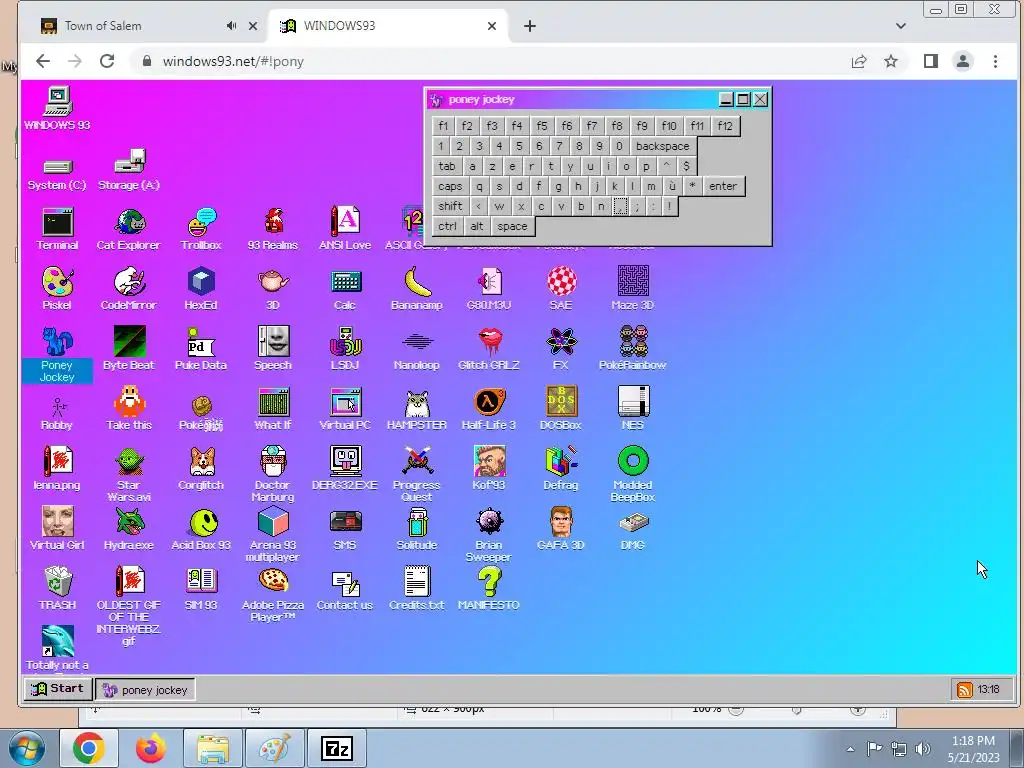Reload the page
Image resolution: width=1024 pixels, height=768 pixels.
(107, 61)
